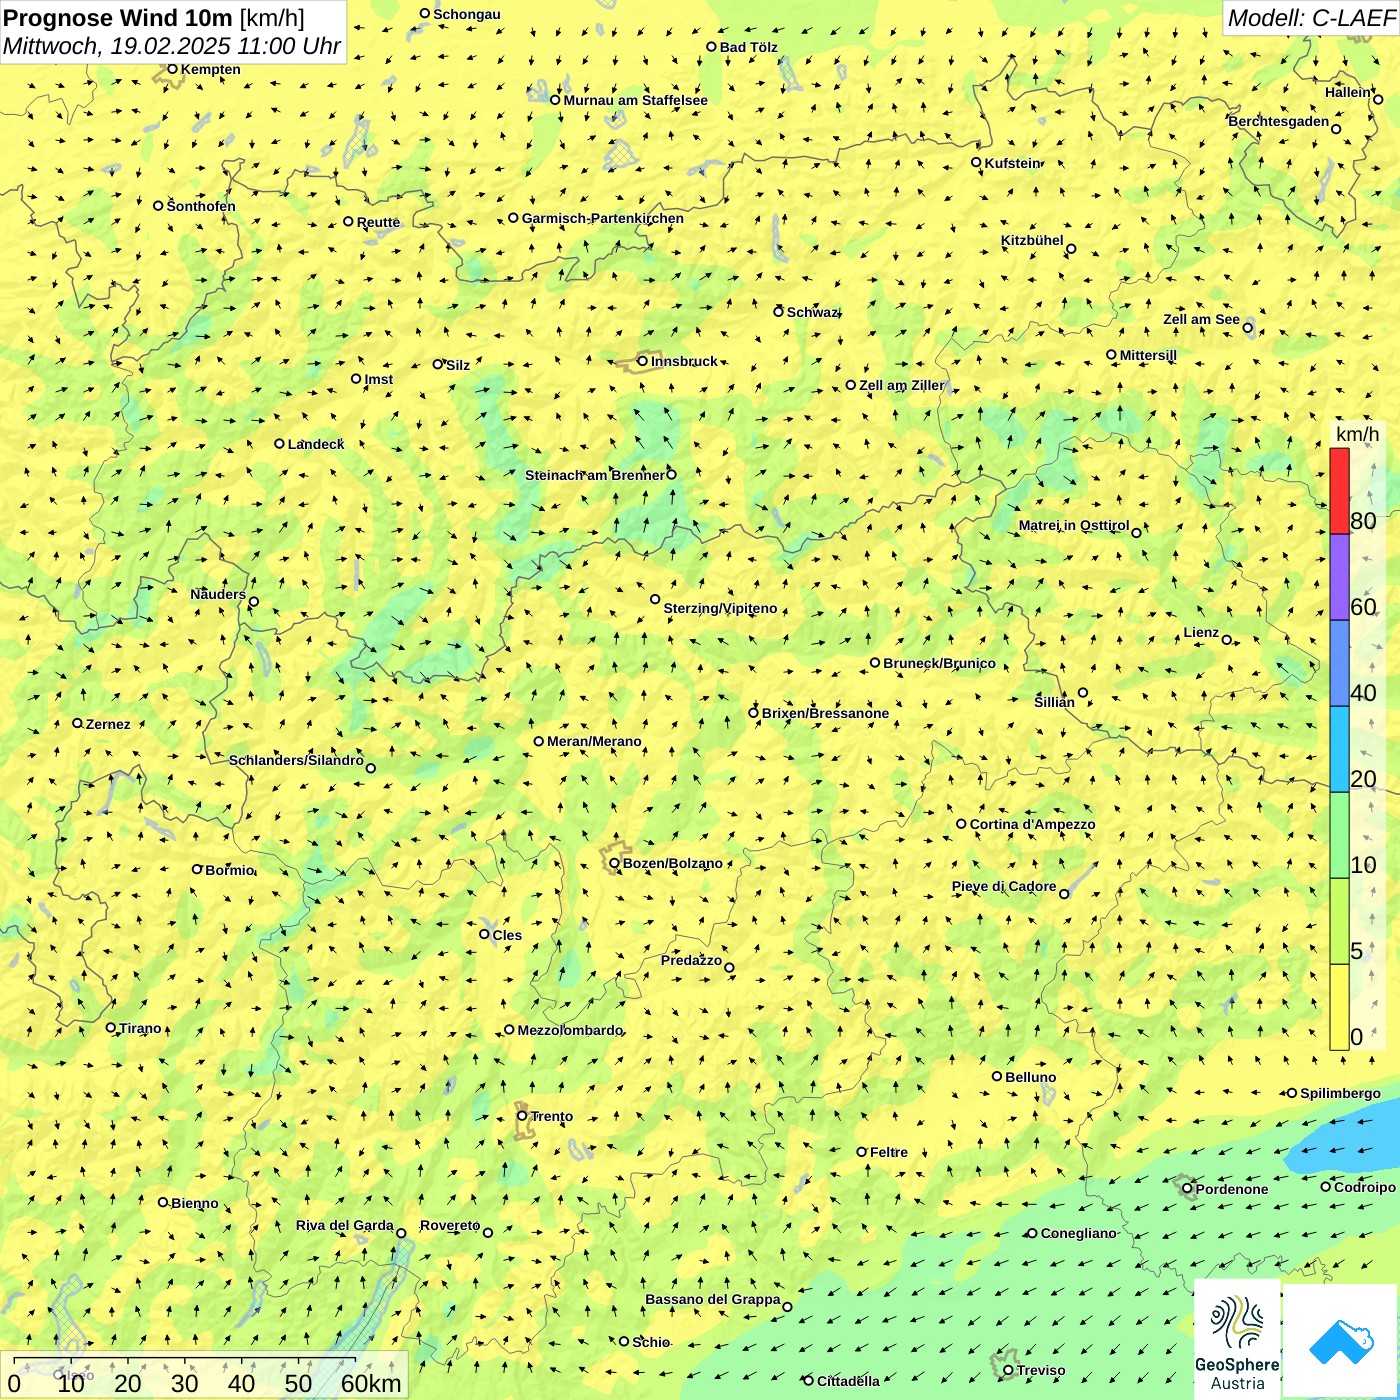This screenshot has width=1400, height=1400.
Task: Click the GeoSphere Austria logo
Action: (x=1237, y=1340)
